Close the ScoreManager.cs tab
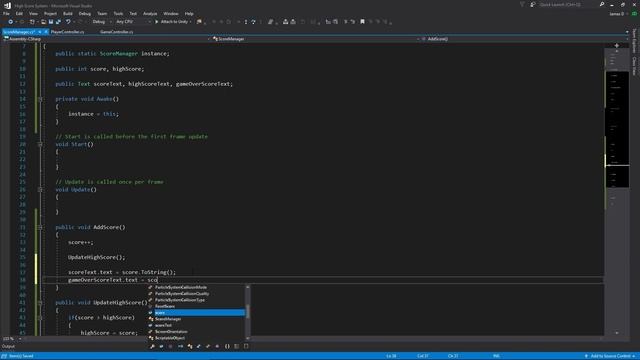The height and width of the screenshot is (360, 640). tap(46, 32)
